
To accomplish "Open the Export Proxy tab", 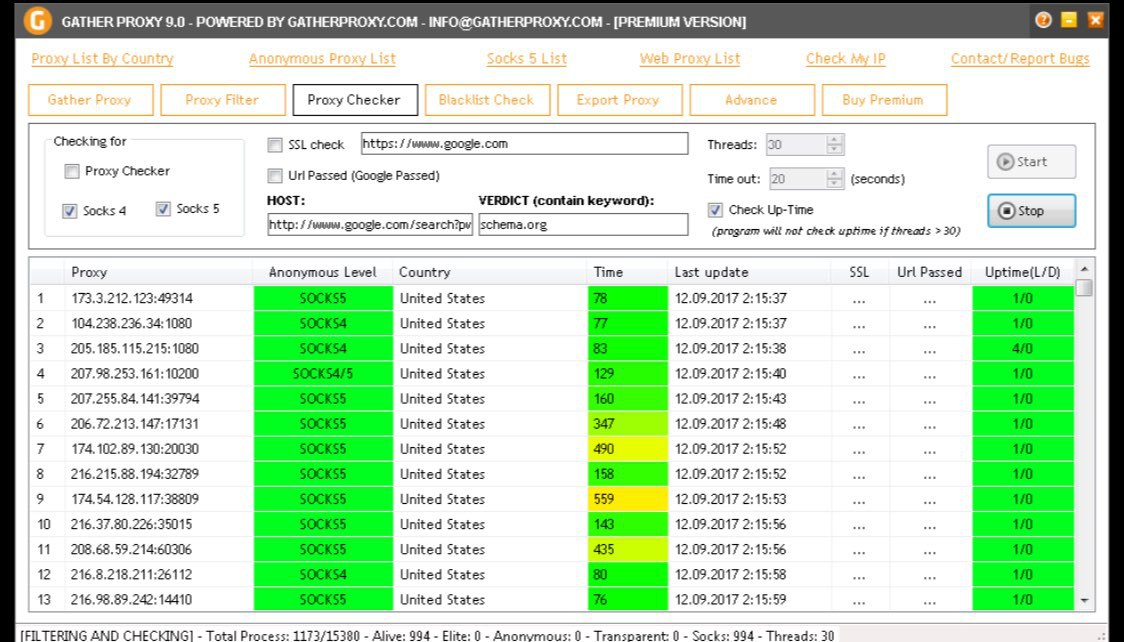I will pos(617,100).
